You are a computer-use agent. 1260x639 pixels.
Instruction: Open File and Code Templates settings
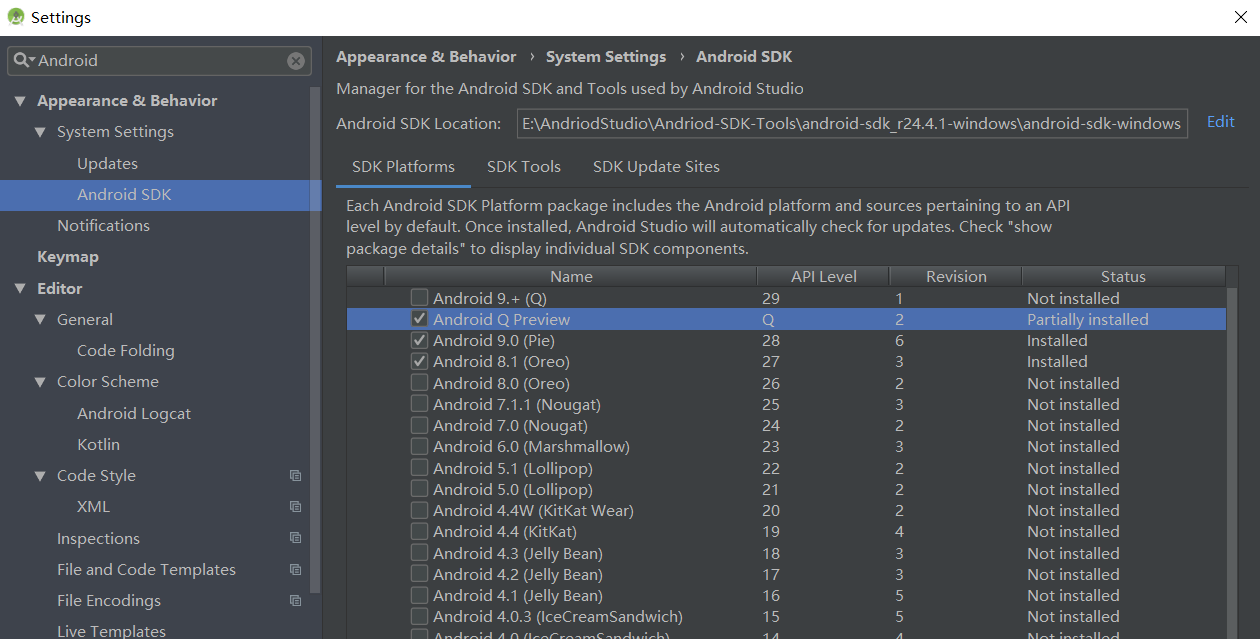[x=146, y=570]
